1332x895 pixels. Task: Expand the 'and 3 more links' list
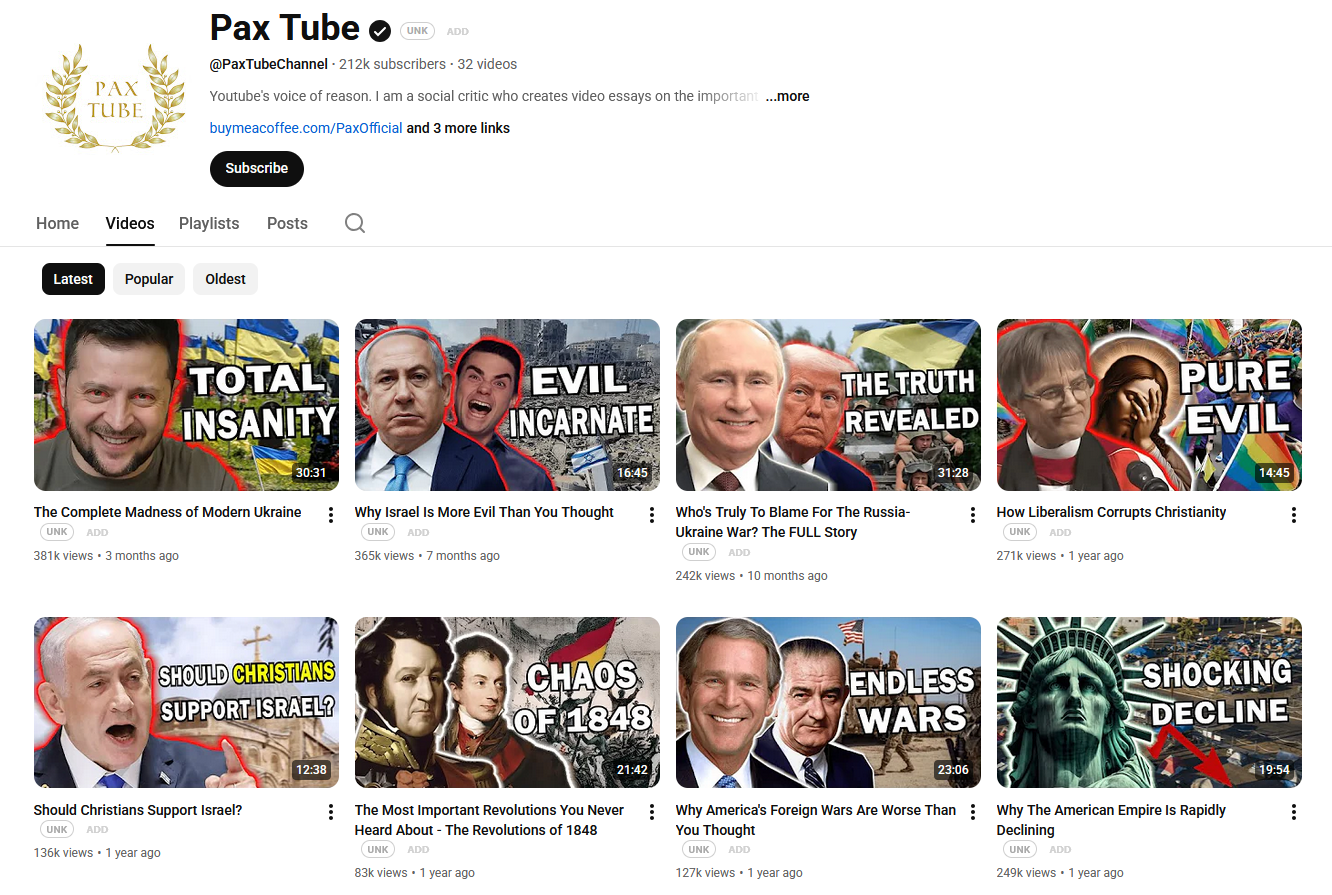pos(458,128)
